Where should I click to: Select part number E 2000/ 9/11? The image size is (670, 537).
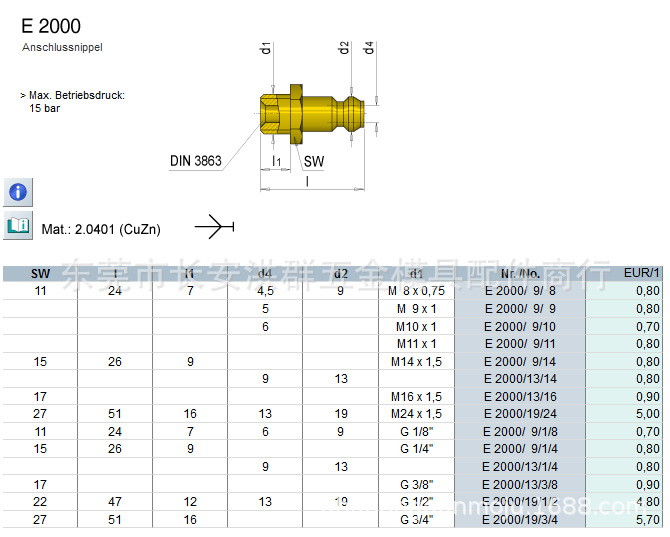pos(520,344)
